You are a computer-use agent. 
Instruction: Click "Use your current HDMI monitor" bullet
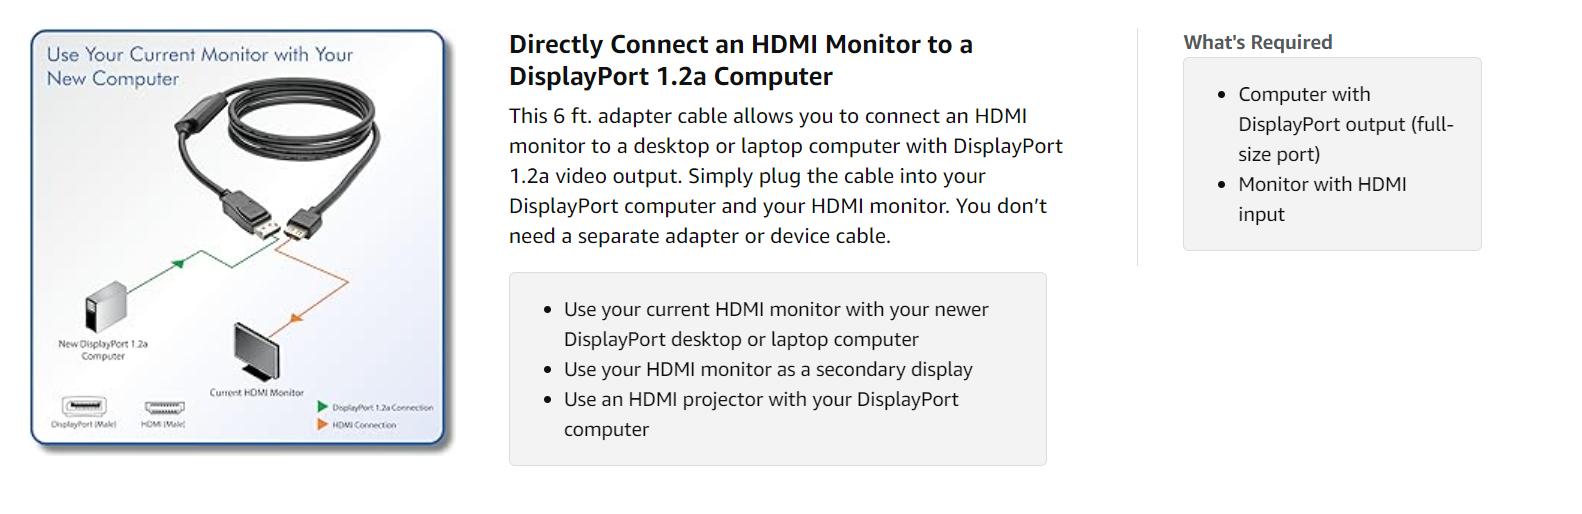(x=775, y=324)
